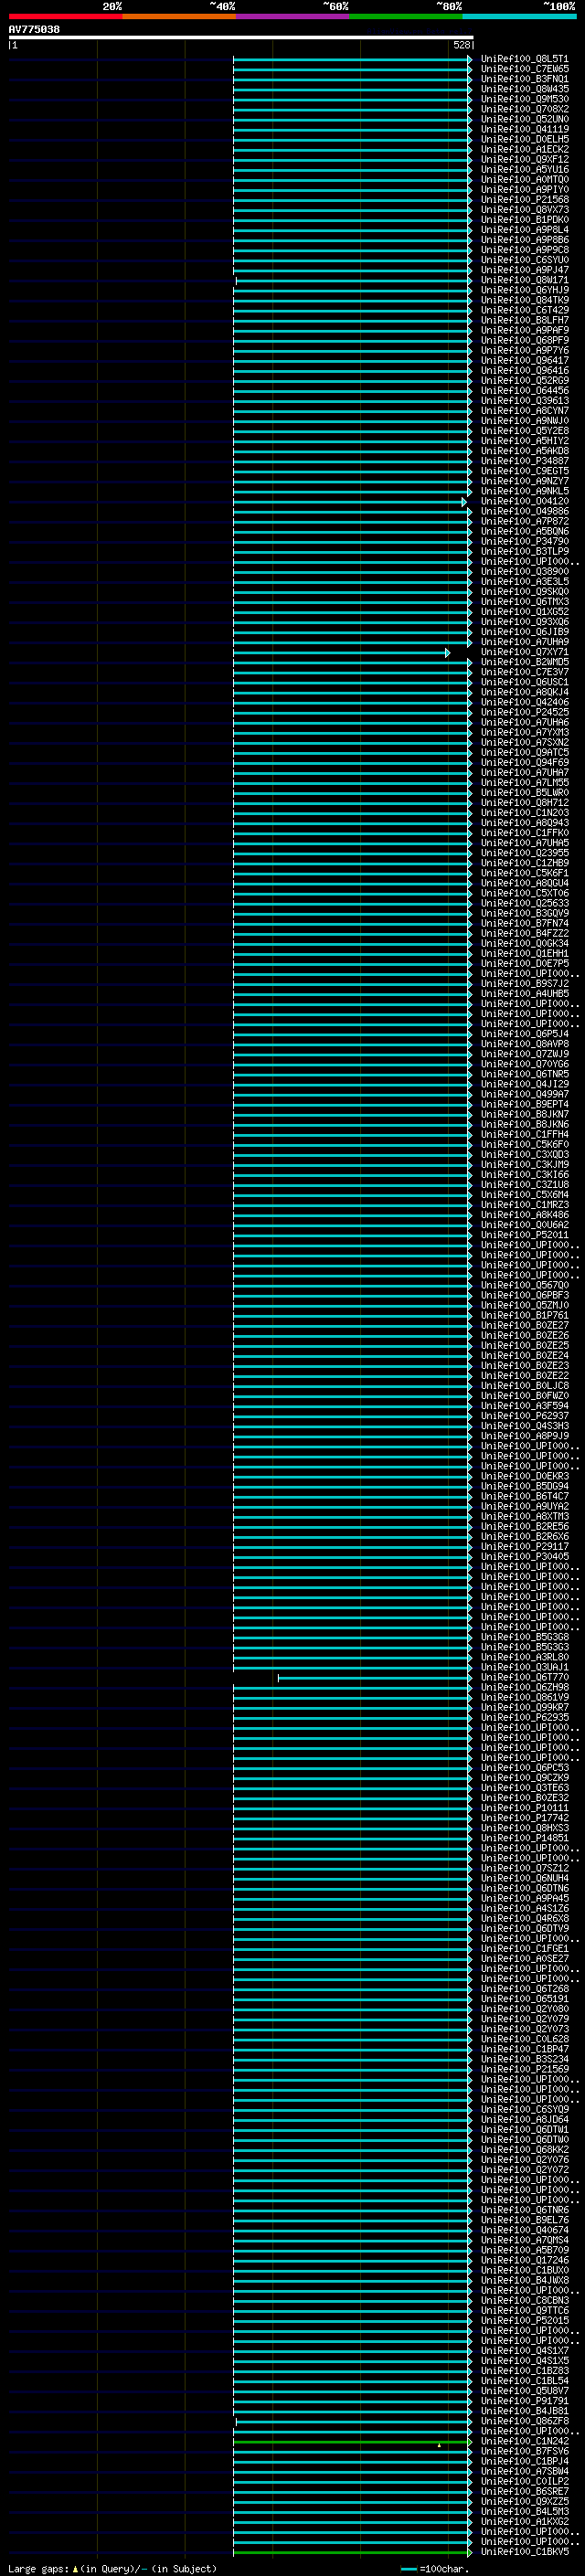Click alignment arrow for UniRef100_Q7XY71
Image resolution: width=585 pixels, height=2576 pixels.
(x=447, y=653)
